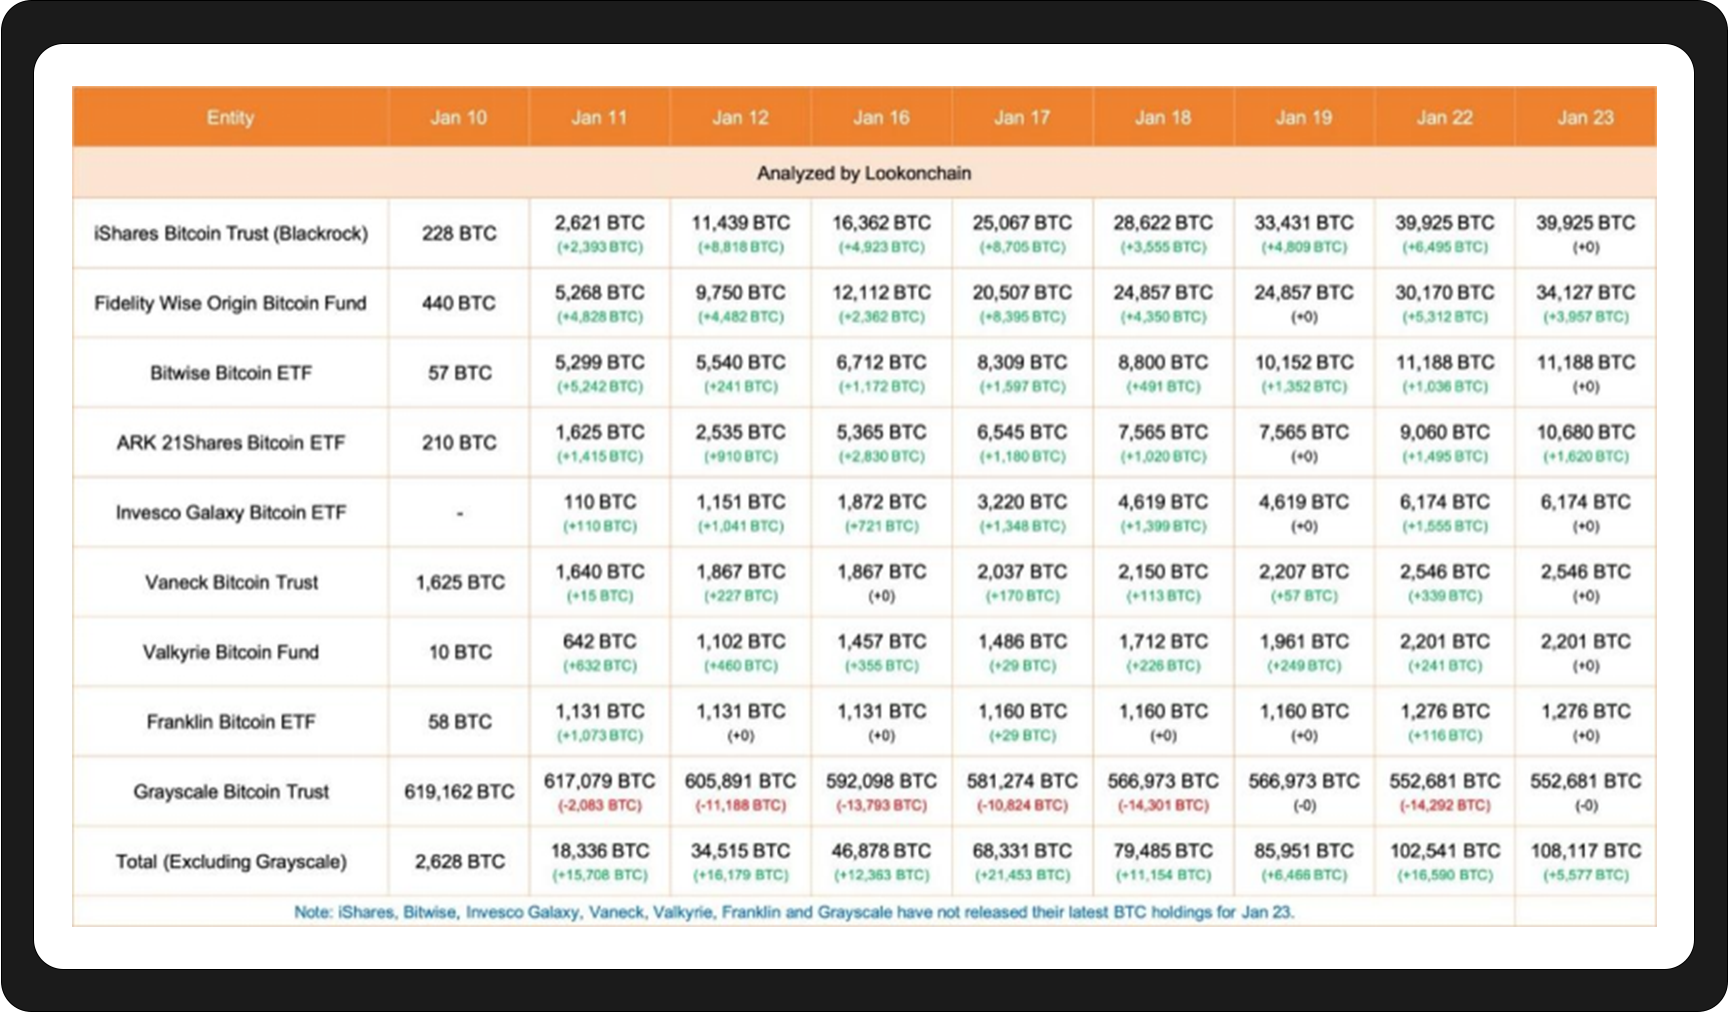This screenshot has width=1728, height=1014.
Task: Select the "28,622 BTC" value on Jan 18
Action: pos(1163,223)
